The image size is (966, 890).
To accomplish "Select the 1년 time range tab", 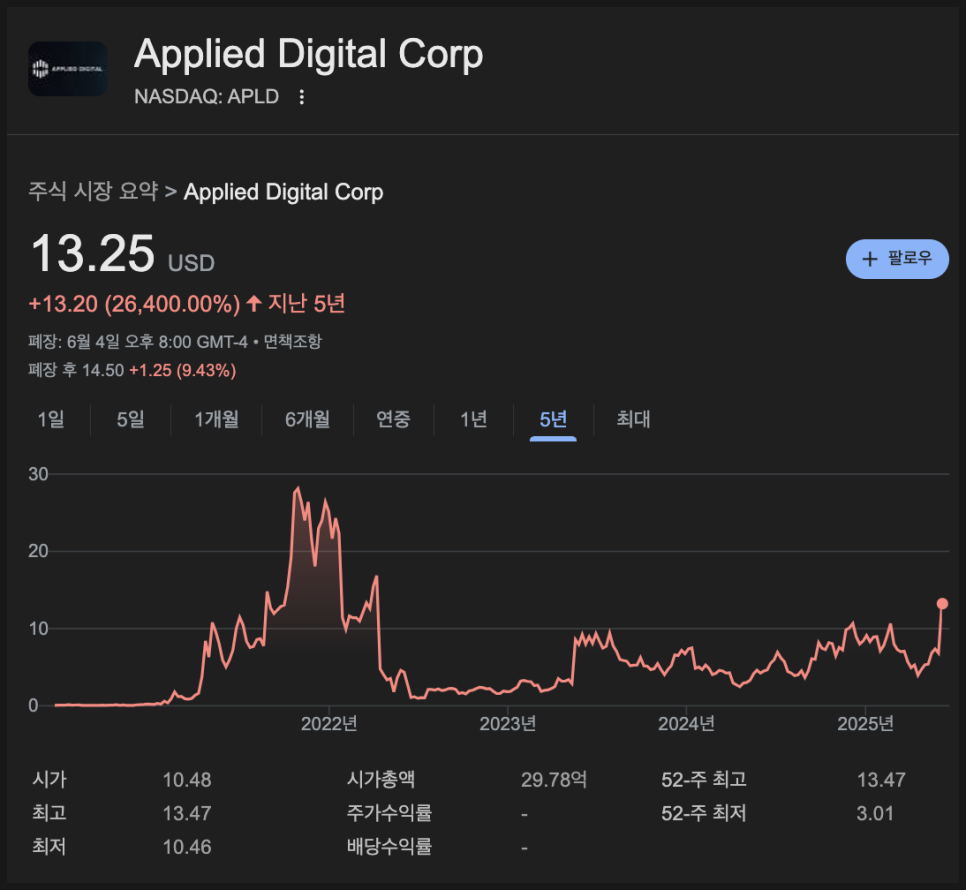I will [473, 419].
